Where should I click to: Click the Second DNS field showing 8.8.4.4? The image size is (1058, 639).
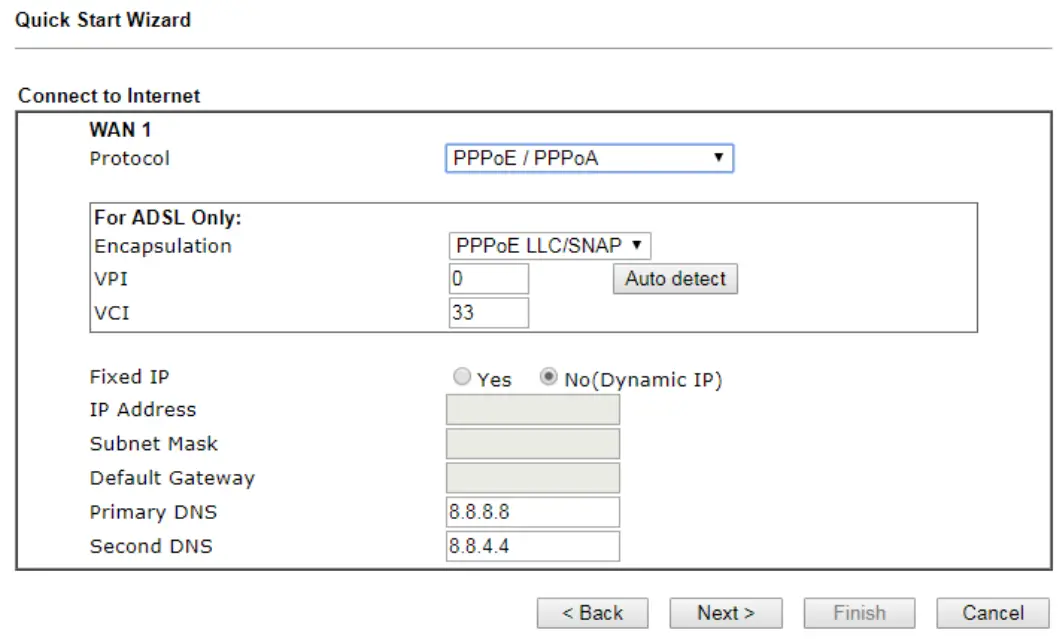point(532,546)
